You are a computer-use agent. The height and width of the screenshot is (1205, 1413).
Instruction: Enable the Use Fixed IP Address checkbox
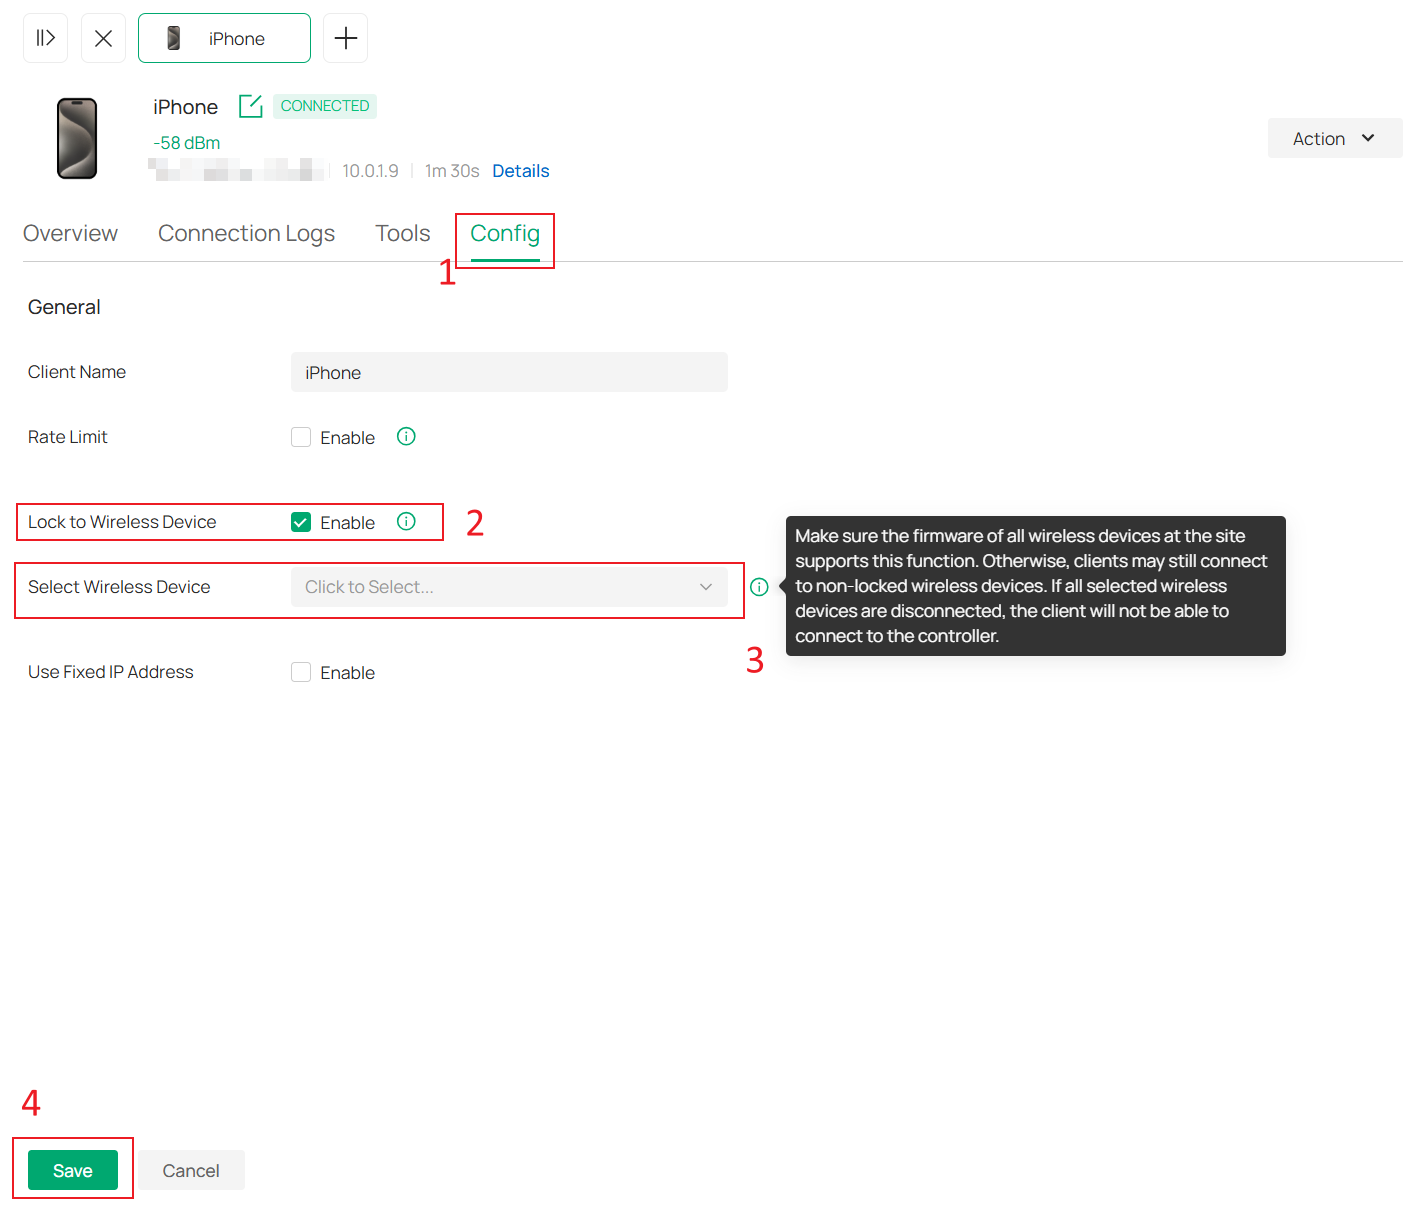pyautogui.click(x=301, y=672)
